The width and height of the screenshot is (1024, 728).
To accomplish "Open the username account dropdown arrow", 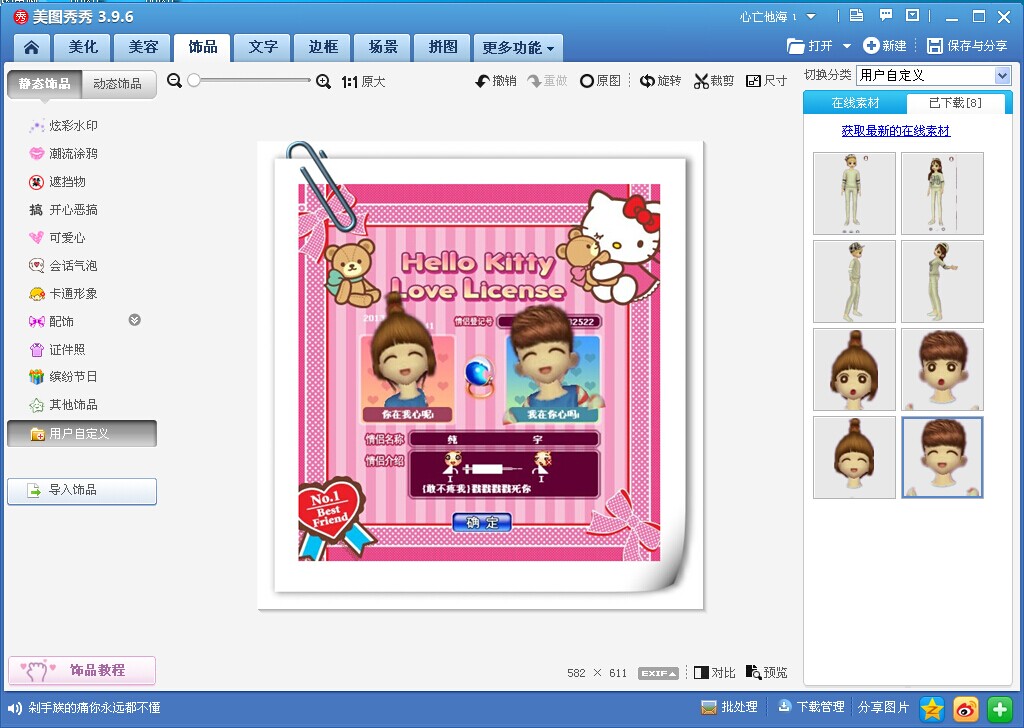I will click(x=811, y=16).
